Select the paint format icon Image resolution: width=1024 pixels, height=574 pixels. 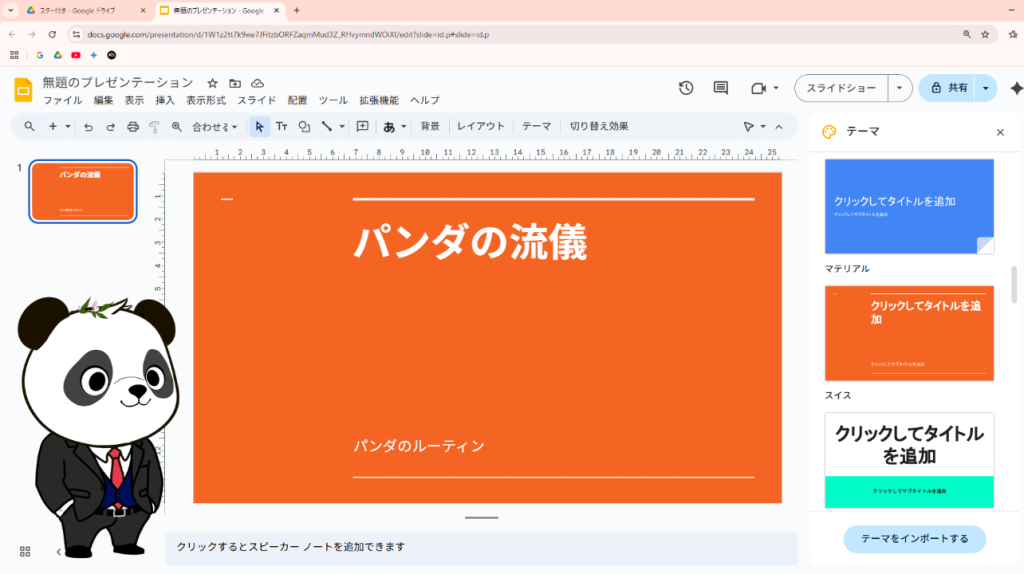pos(154,127)
